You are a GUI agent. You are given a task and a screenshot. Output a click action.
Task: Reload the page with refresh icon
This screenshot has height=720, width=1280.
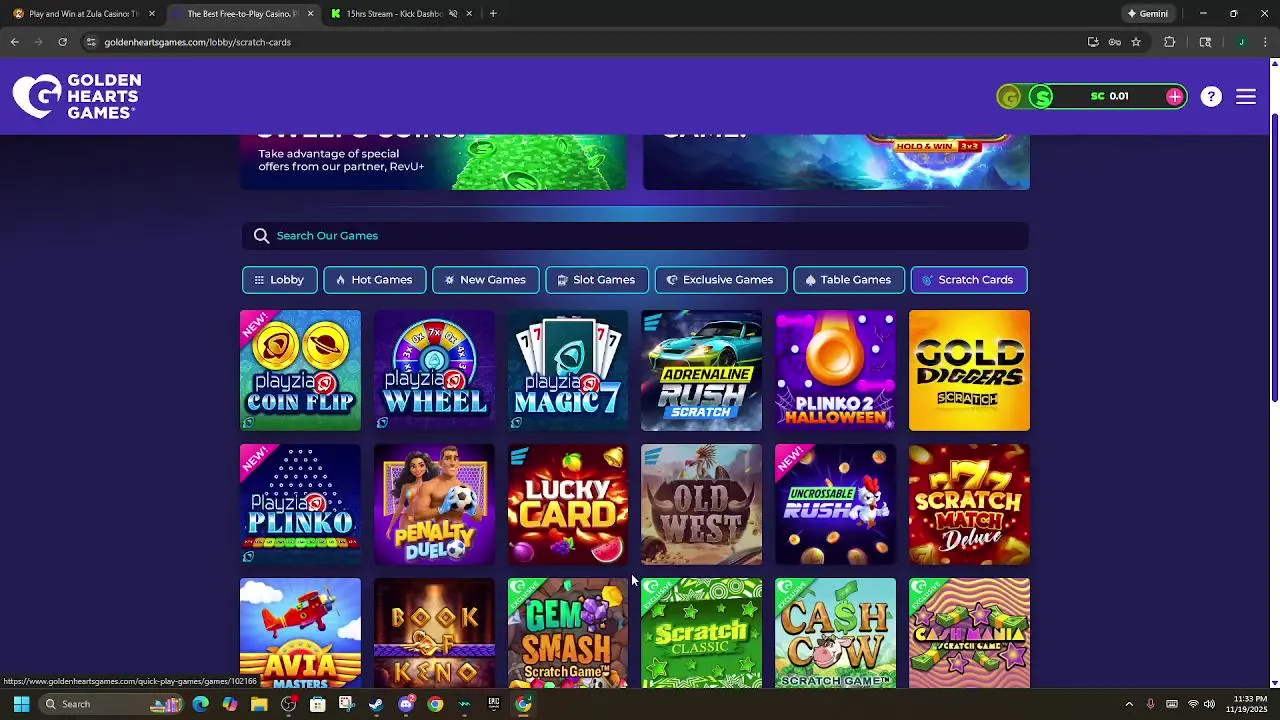62,42
